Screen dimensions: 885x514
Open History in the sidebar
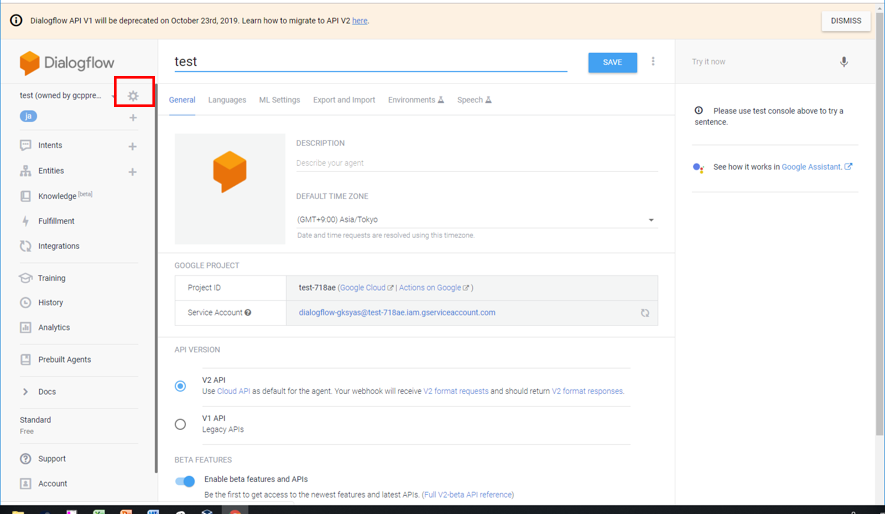[x=50, y=302]
